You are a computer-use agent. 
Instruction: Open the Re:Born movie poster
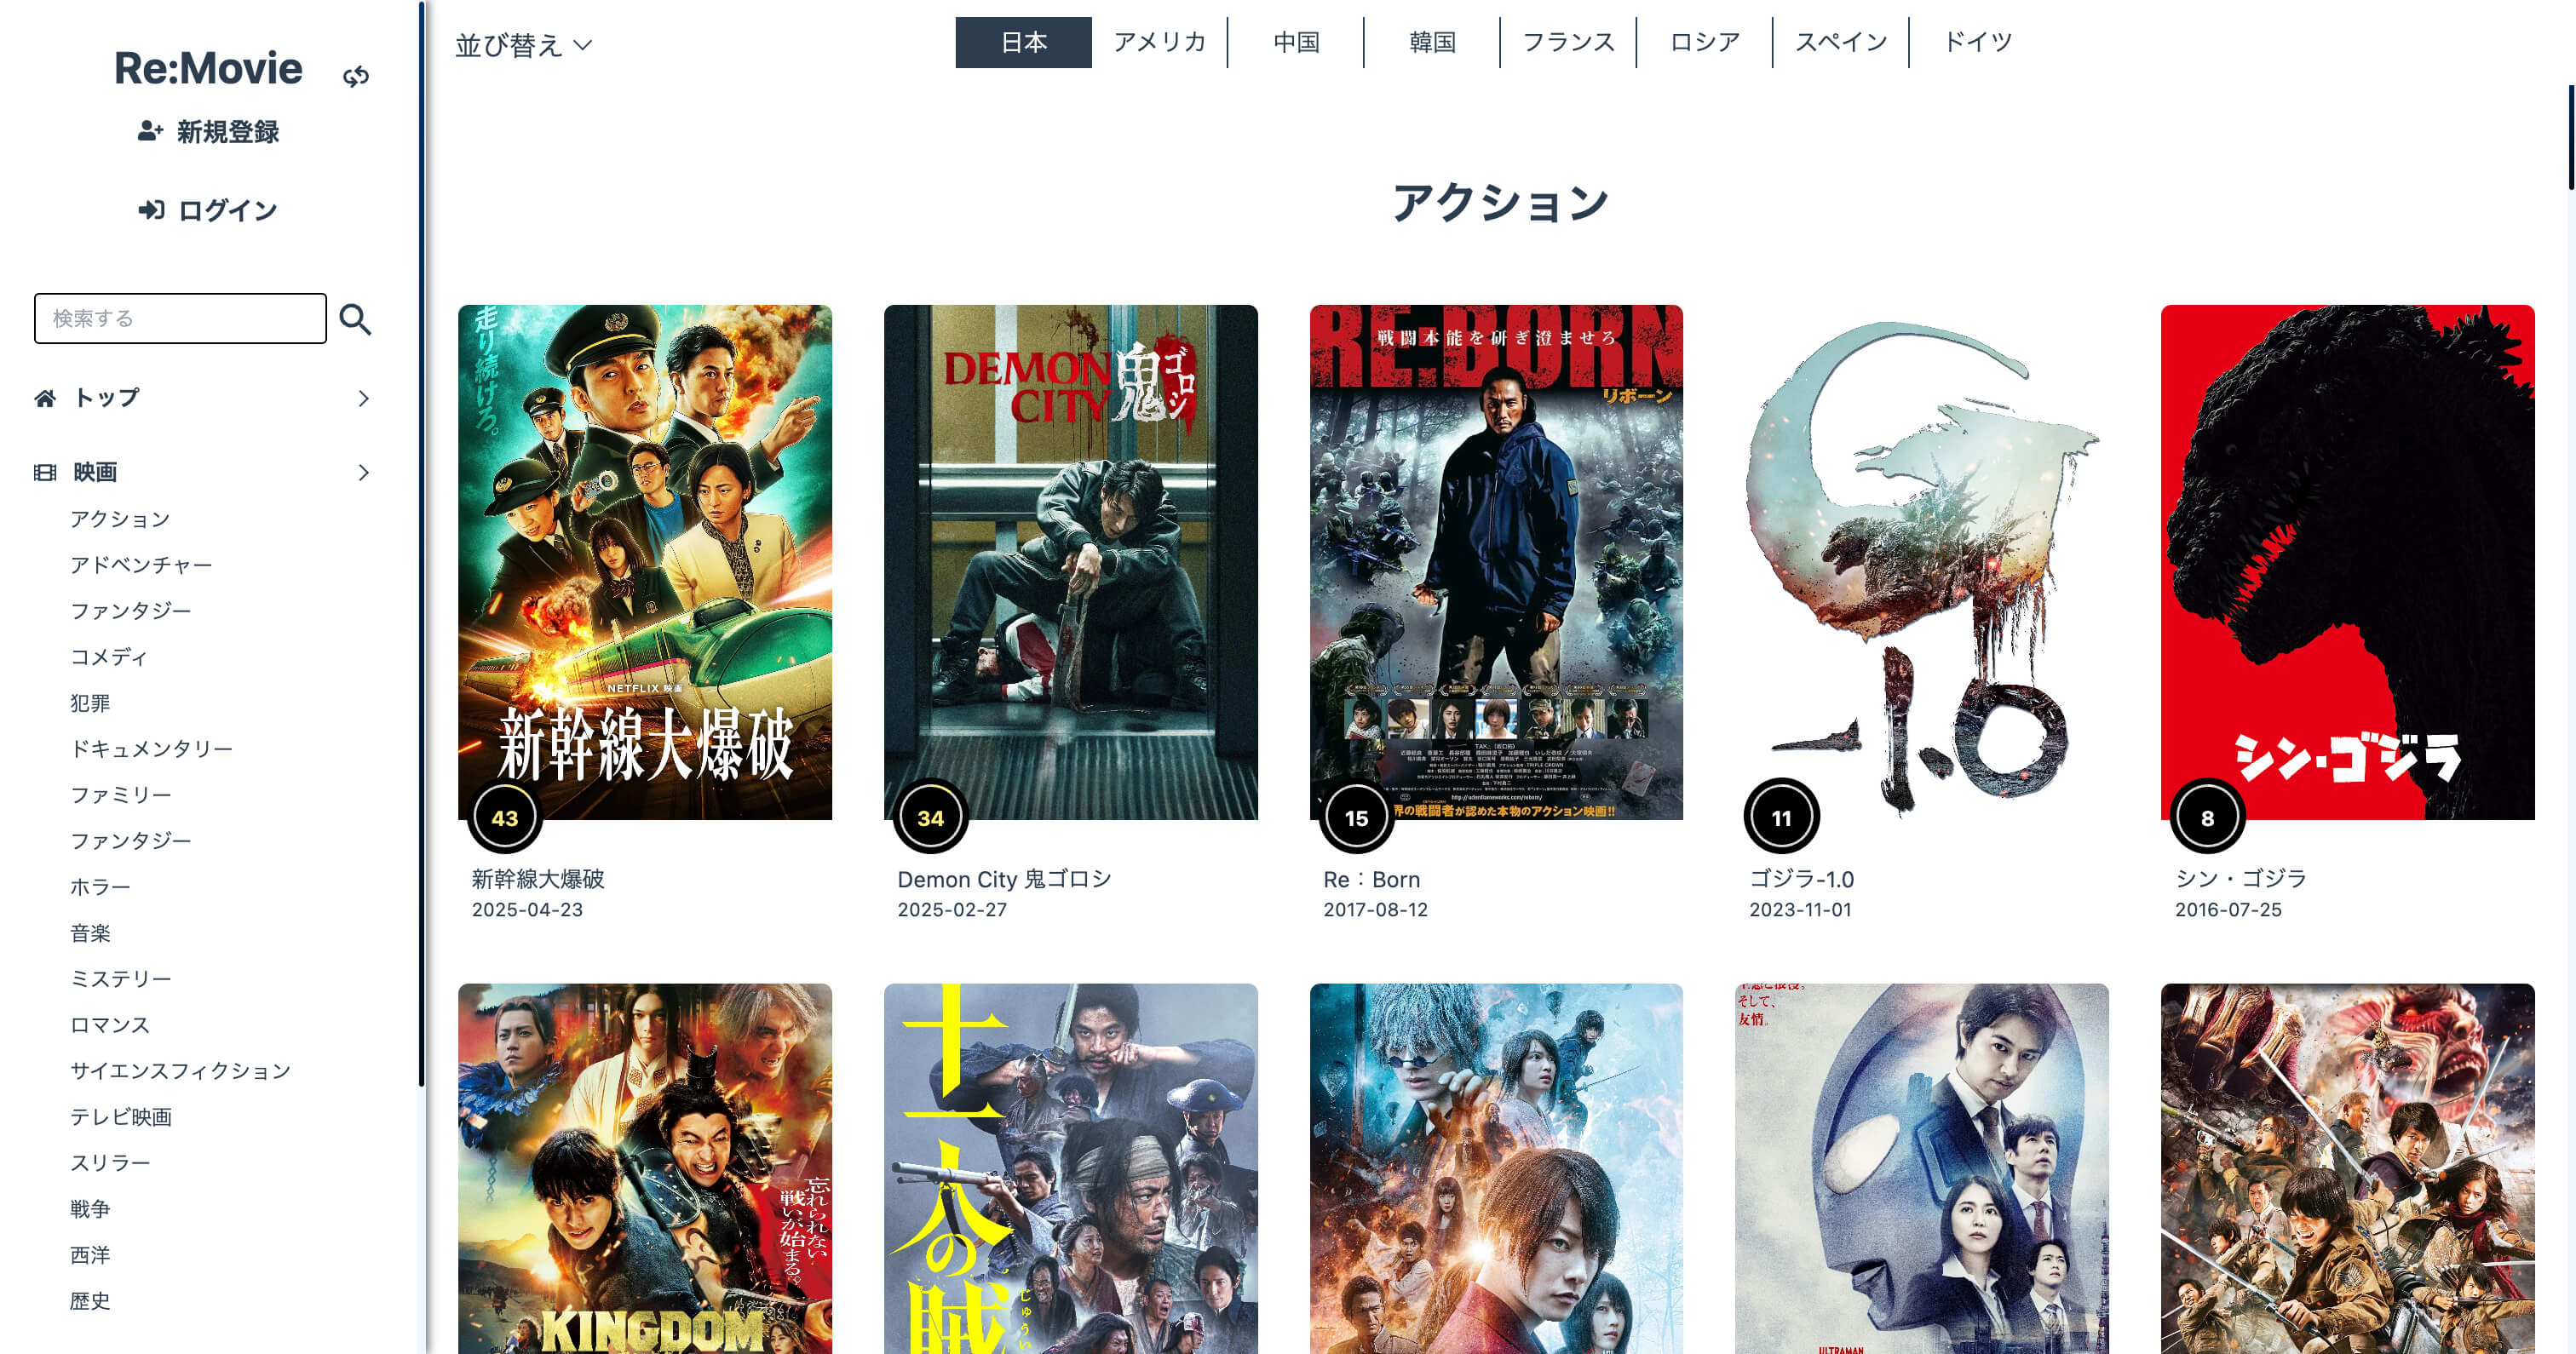pyautogui.click(x=1496, y=562)
